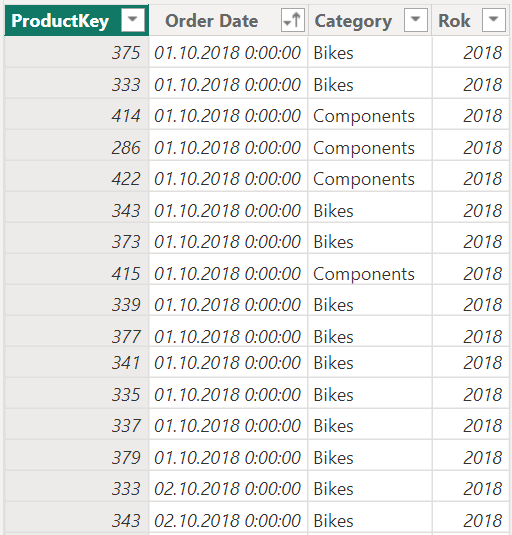Open the Order Date sort filter dropdown
Viewport: 512px width, 535px height.
click(x=293, y=20)
